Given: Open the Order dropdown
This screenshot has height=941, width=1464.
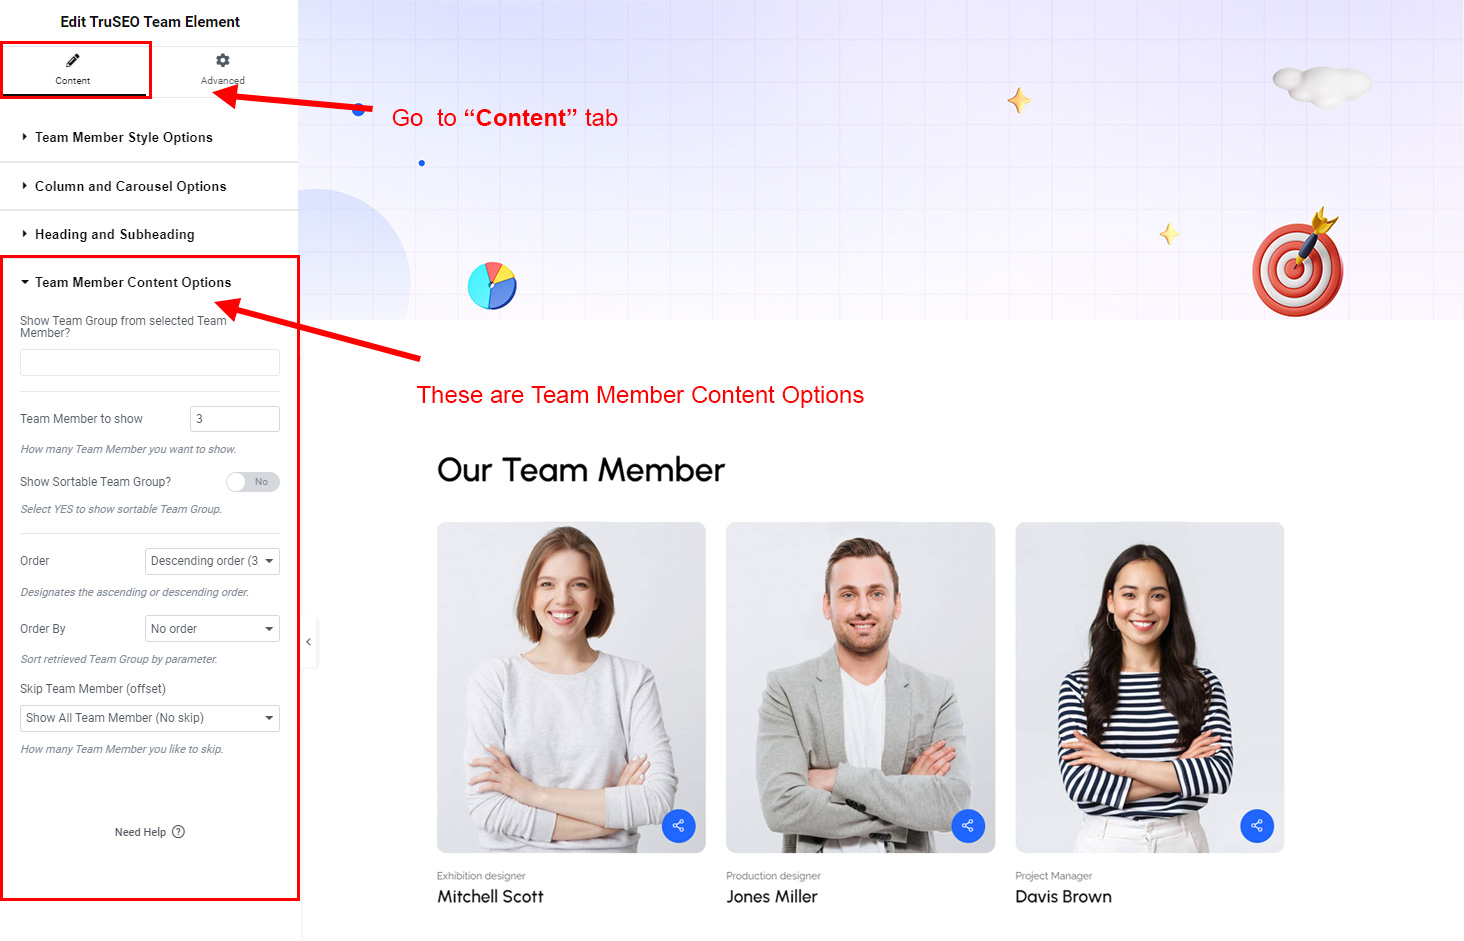Looking at the screenshot, I should [212, 561].
